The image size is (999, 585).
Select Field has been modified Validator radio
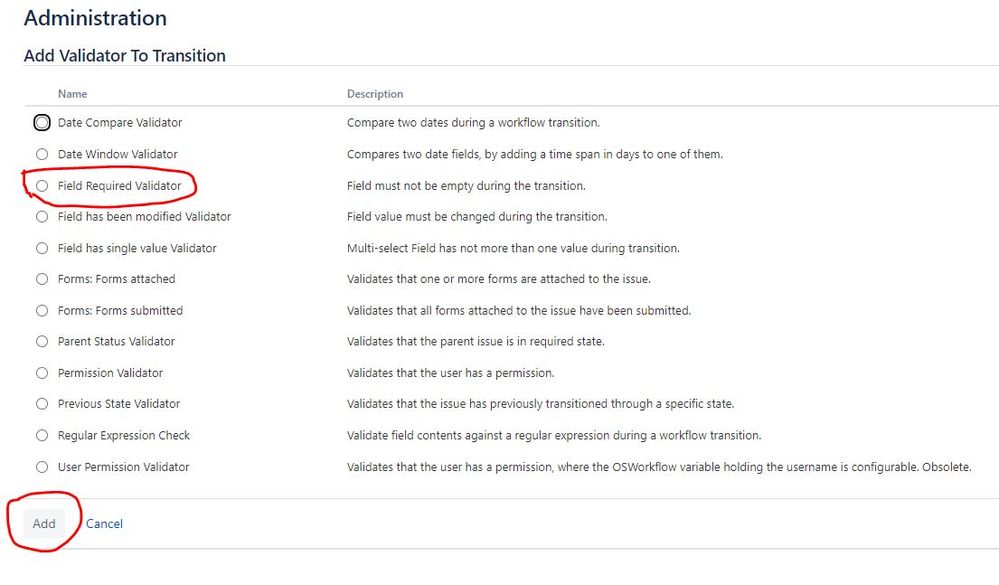pos(42,217)
